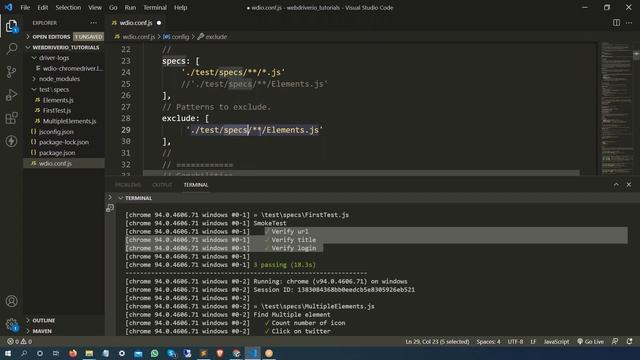Click exclude breadcrumb item

(212, 37)
